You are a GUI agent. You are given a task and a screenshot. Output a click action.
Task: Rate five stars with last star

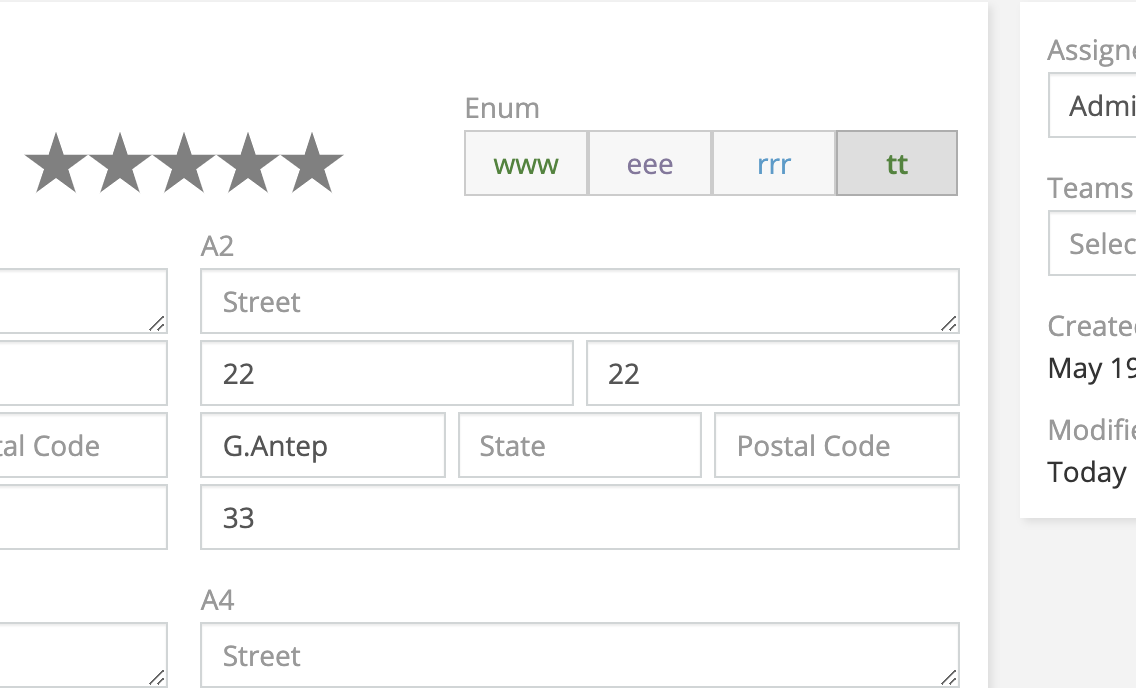coord(312,163)
